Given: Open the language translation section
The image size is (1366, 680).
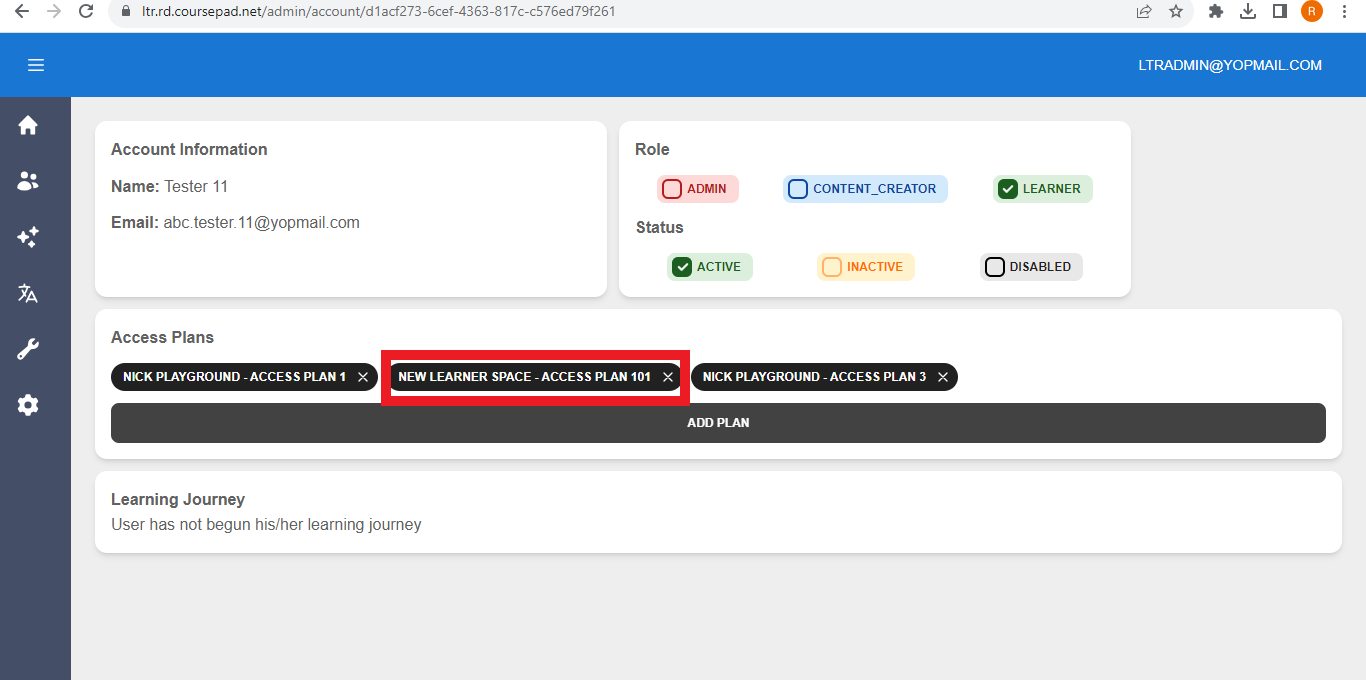Looking at the screenshot, I should coord(26,293).
